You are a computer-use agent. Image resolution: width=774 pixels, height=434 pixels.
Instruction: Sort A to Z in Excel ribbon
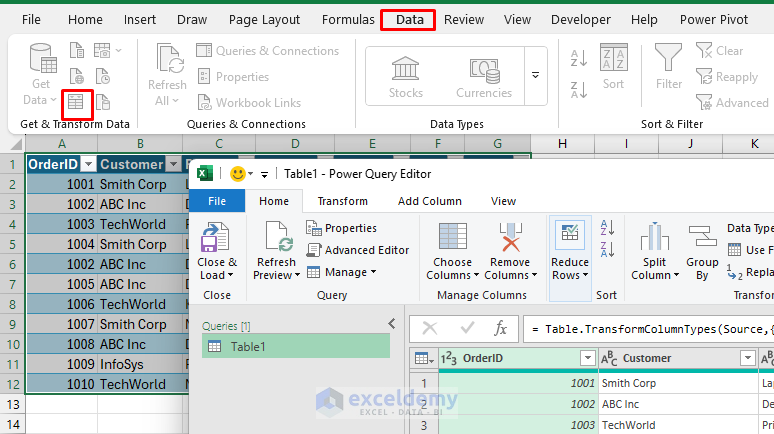pyautogui.click(x=579, y=58)
